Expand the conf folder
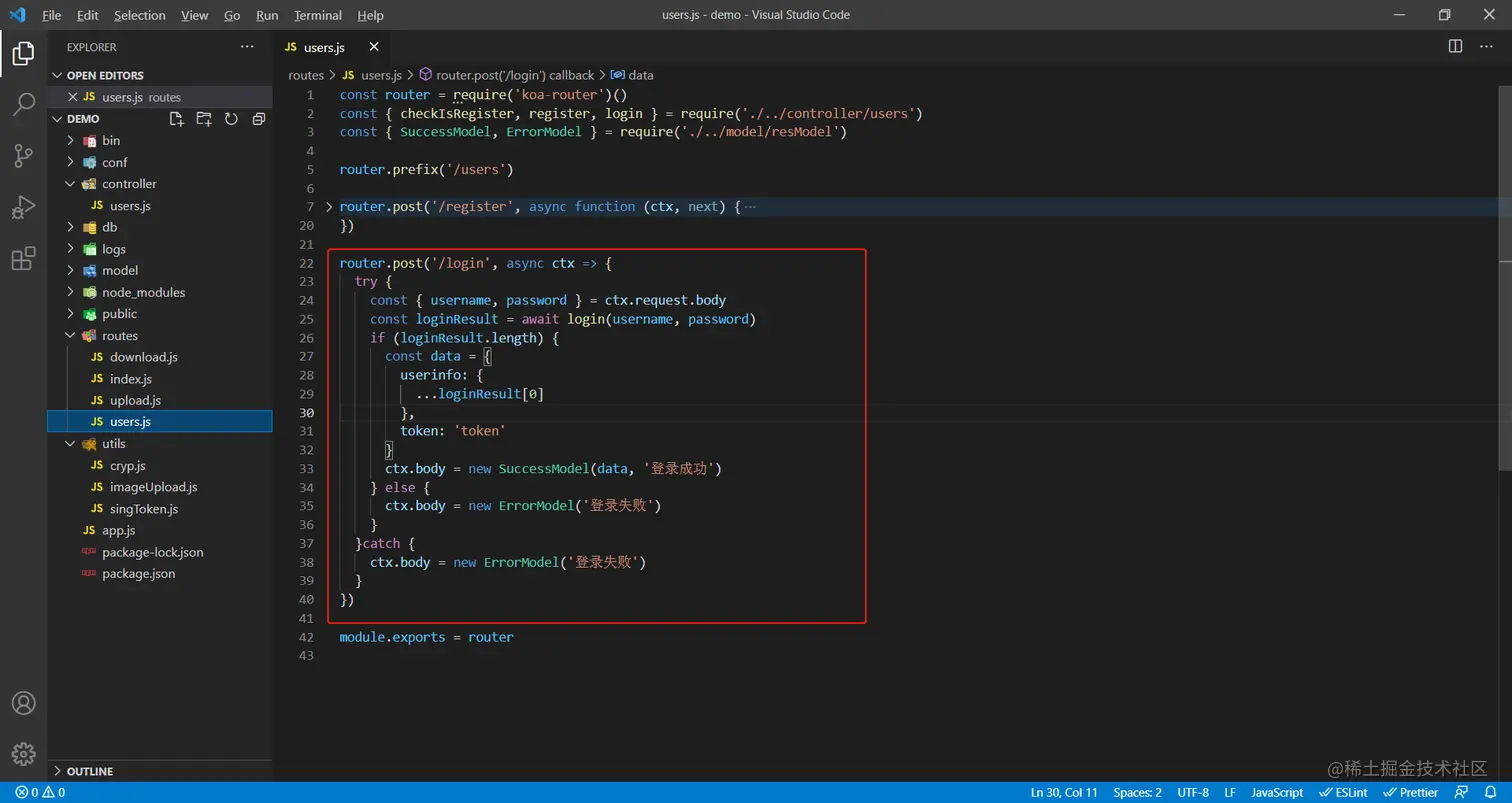Image resolution: width=1512 pixels, height=803 pixels. pyautogui.click(x=70, y=162)
